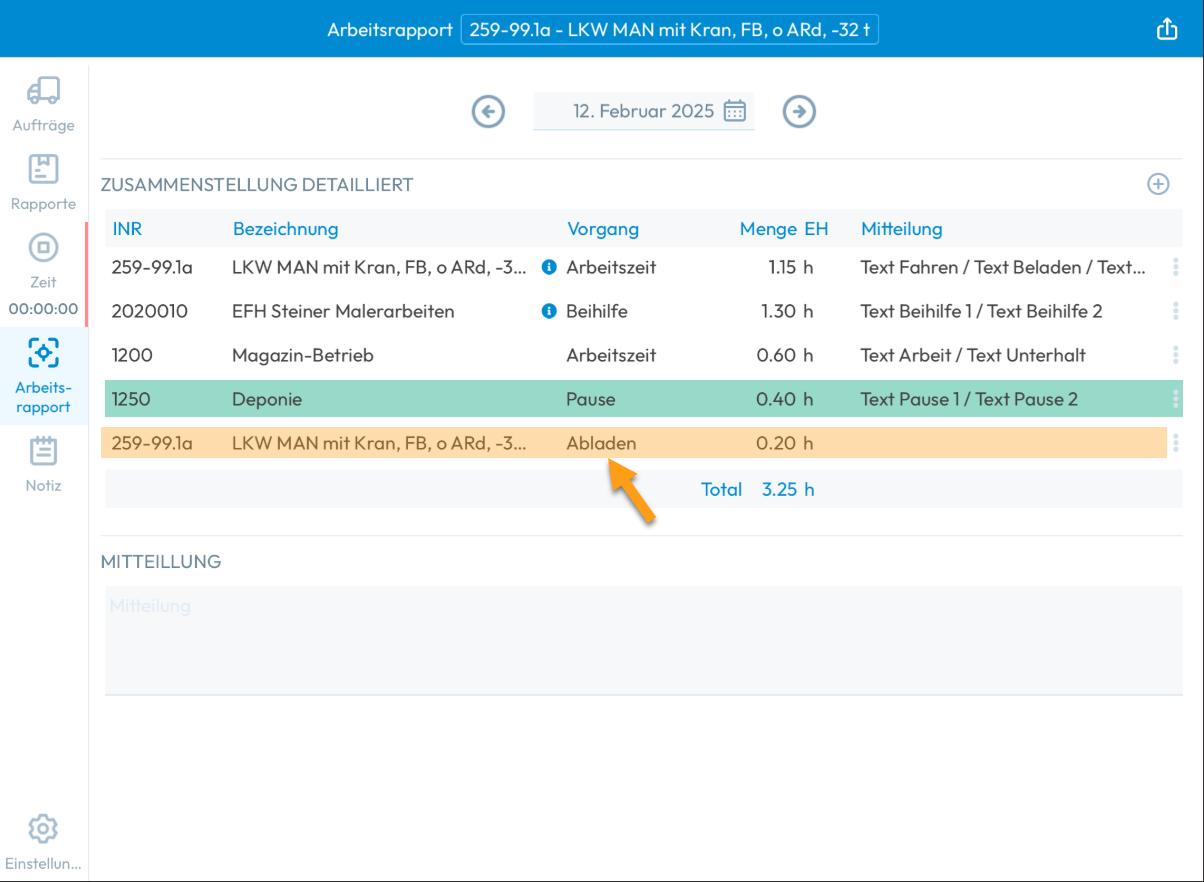The height and width of the screenshot is (882, 1204).
Task: Click the share icon in header
Action: coord(1167,30)
